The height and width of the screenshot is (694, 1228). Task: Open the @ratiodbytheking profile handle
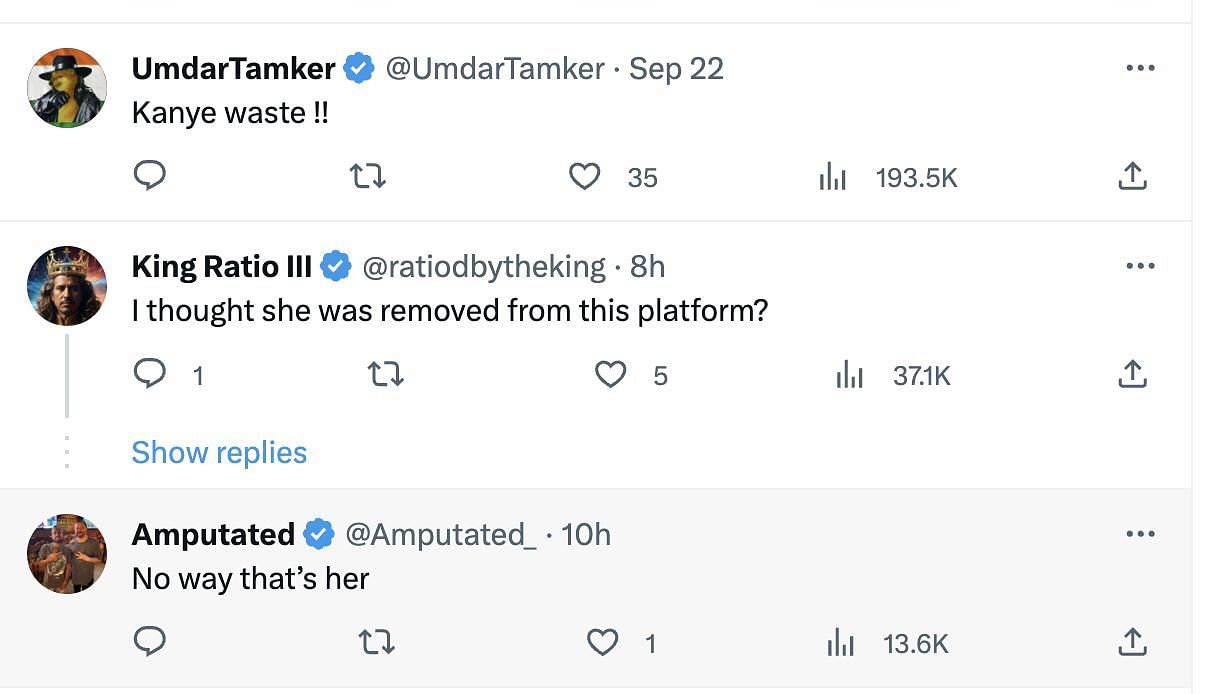click(483, 266)
